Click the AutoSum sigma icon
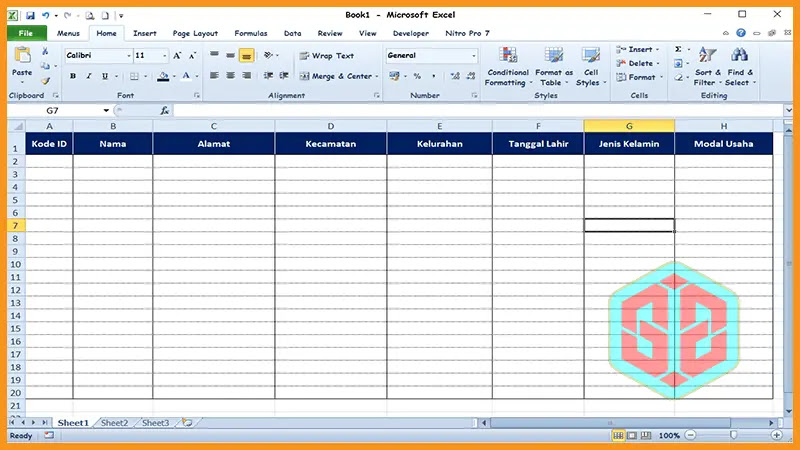This screenshot has height=450, width=800. (x=678, y=49)
